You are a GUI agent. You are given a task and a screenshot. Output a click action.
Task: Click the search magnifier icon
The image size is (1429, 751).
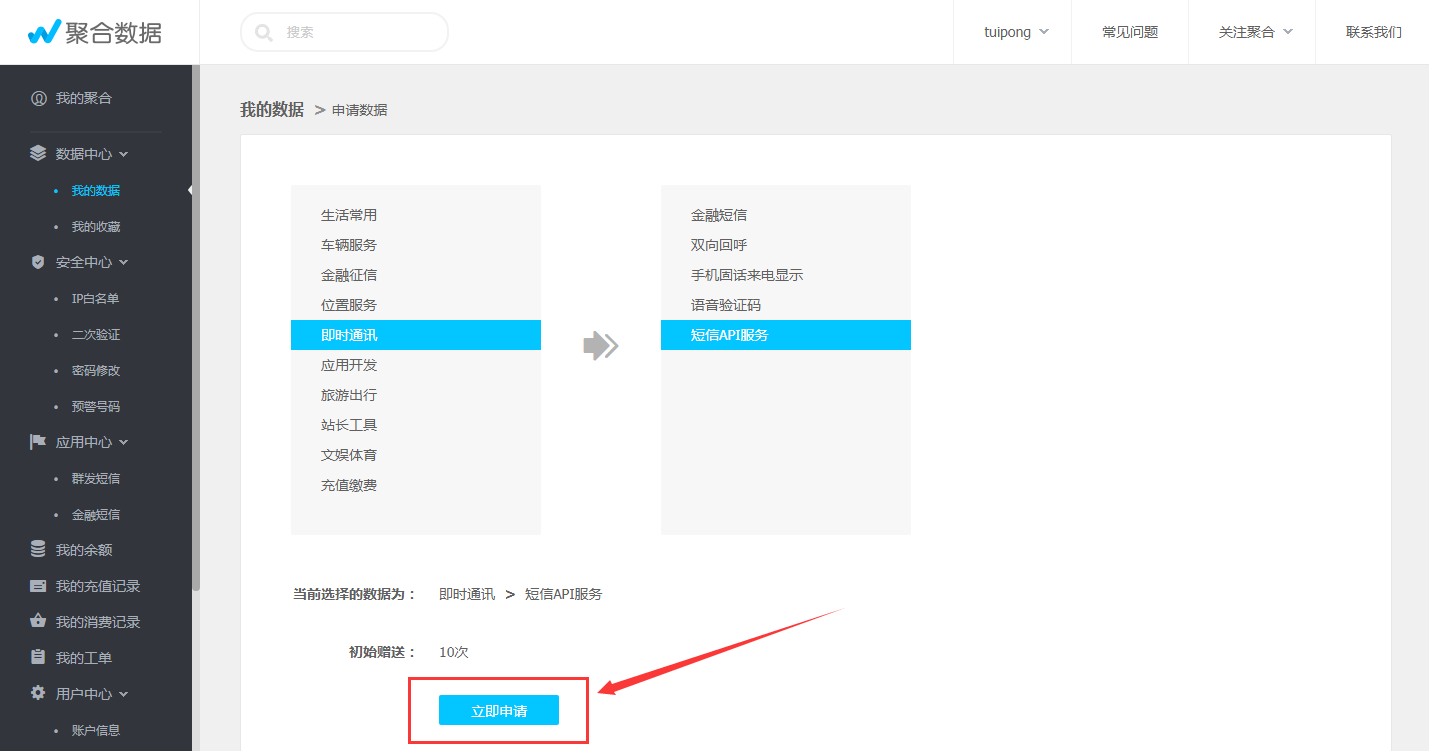(x=264, y=32)
